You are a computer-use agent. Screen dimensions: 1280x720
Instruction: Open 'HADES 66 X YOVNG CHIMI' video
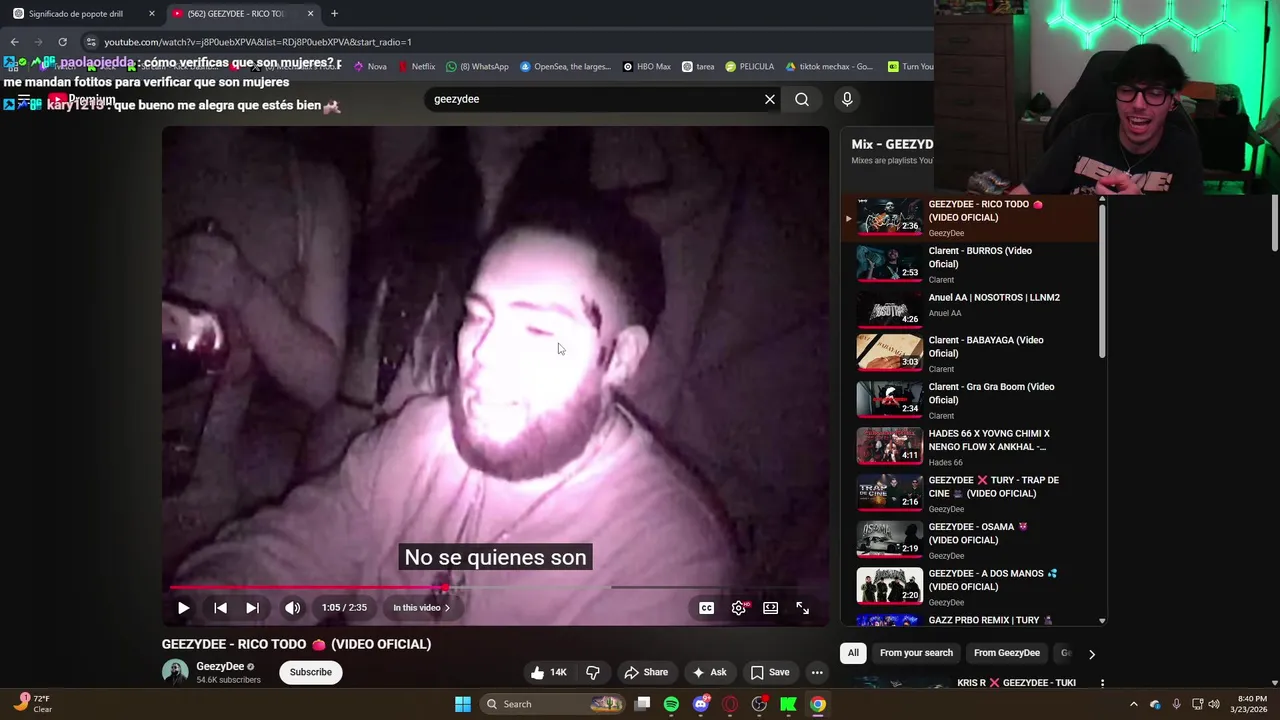(970, 447)
